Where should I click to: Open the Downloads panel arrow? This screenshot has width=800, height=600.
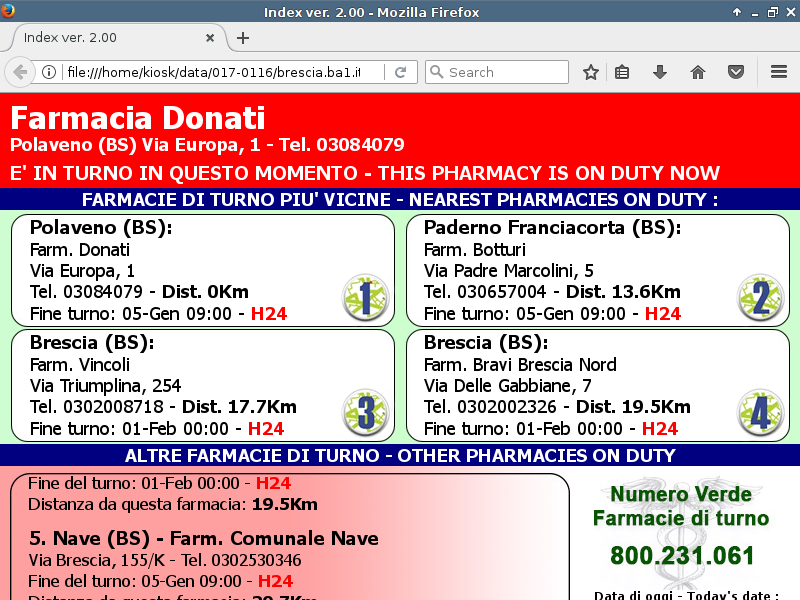pyautogui.click(x=659, y=72)
